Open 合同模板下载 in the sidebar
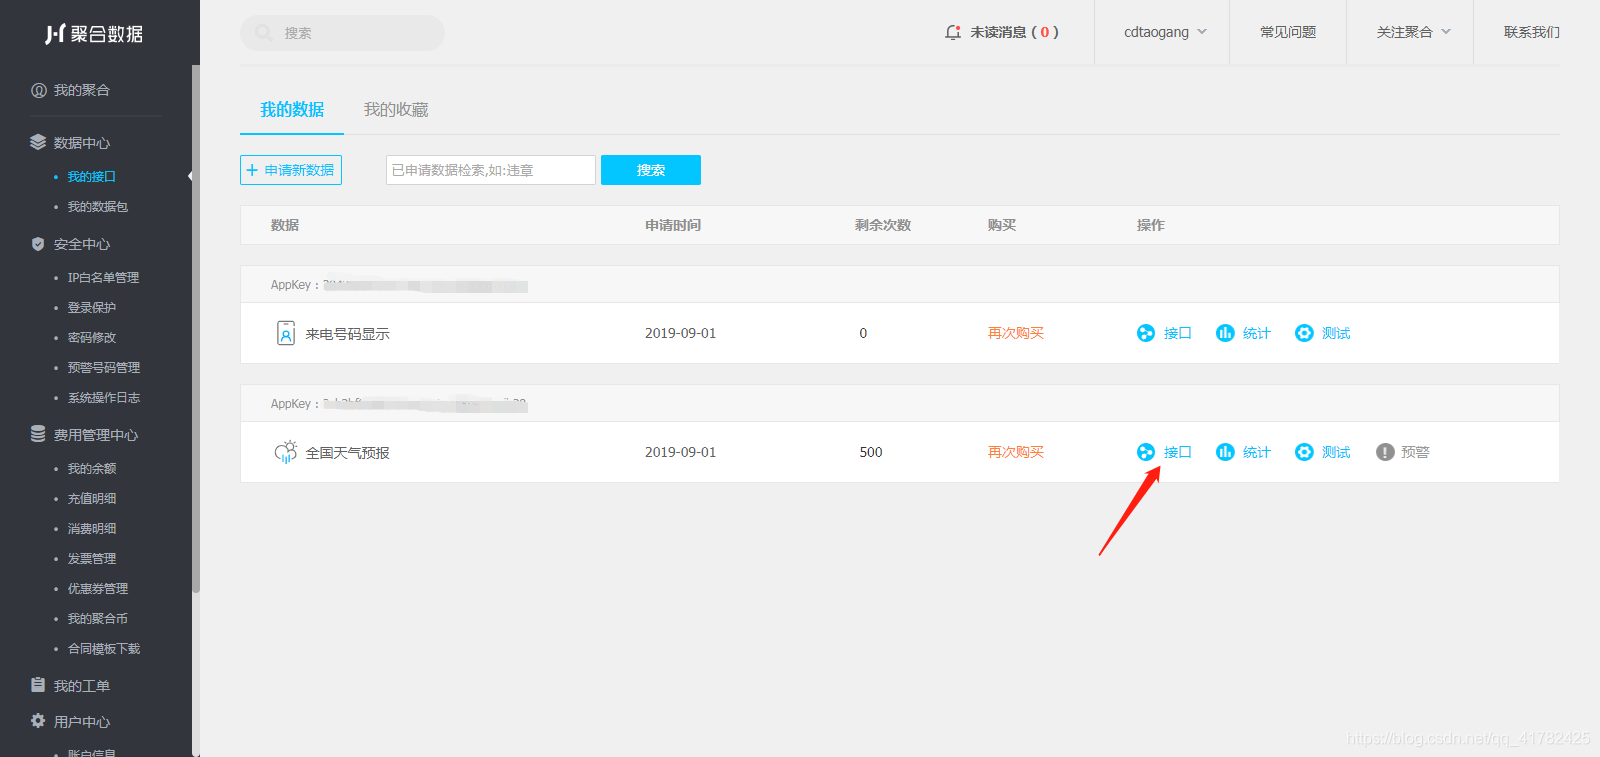This screenshot has width=1600, height=757. click(x=104, y=649)
